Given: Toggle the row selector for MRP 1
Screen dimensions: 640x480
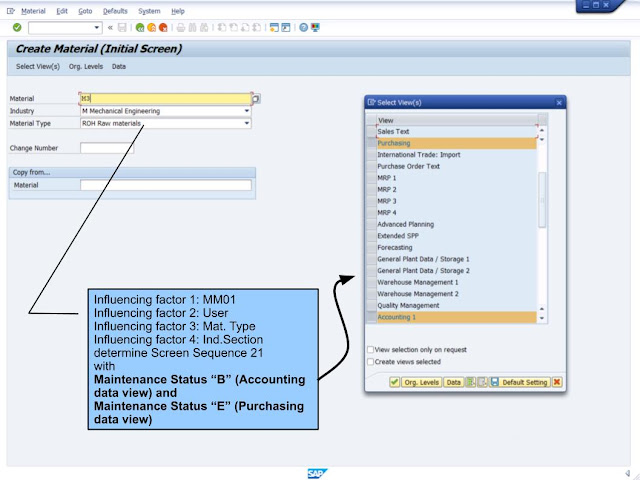Looking at the screenshot, I should coord(371,178).
